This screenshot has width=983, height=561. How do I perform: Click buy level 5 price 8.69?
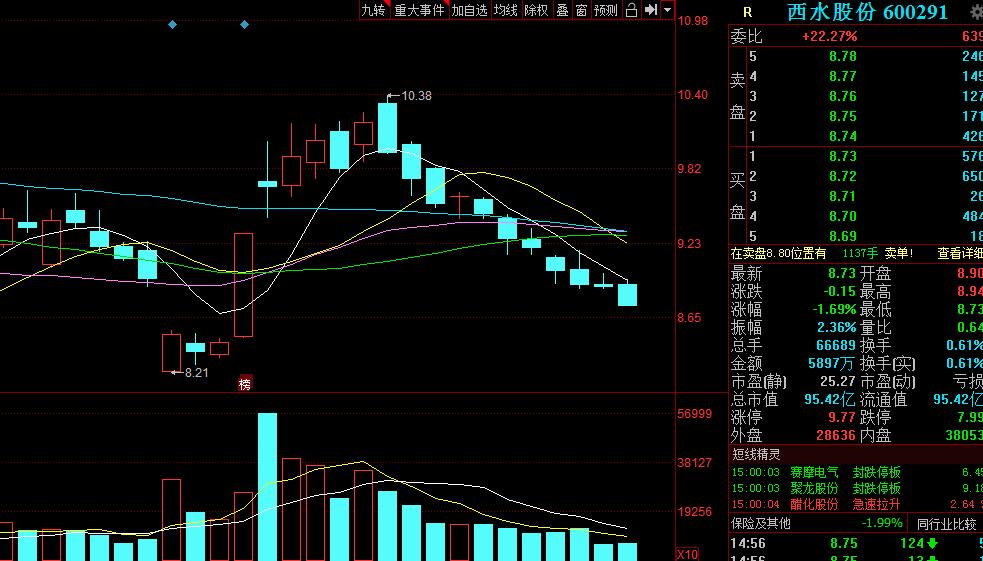pyautogui.click(x=843, y=236)
